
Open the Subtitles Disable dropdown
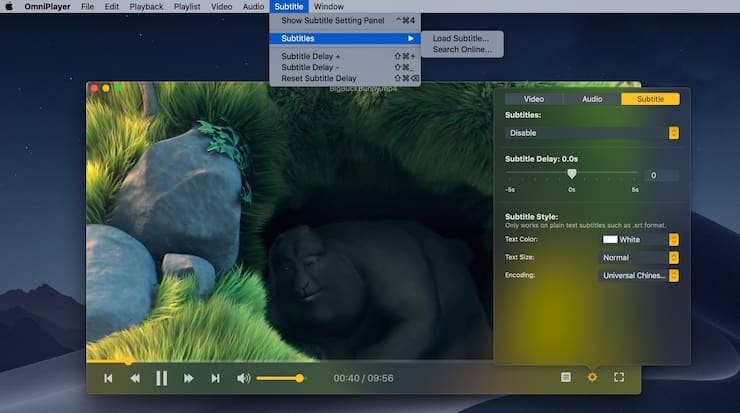pyautogui.click(x=592, y=133)
